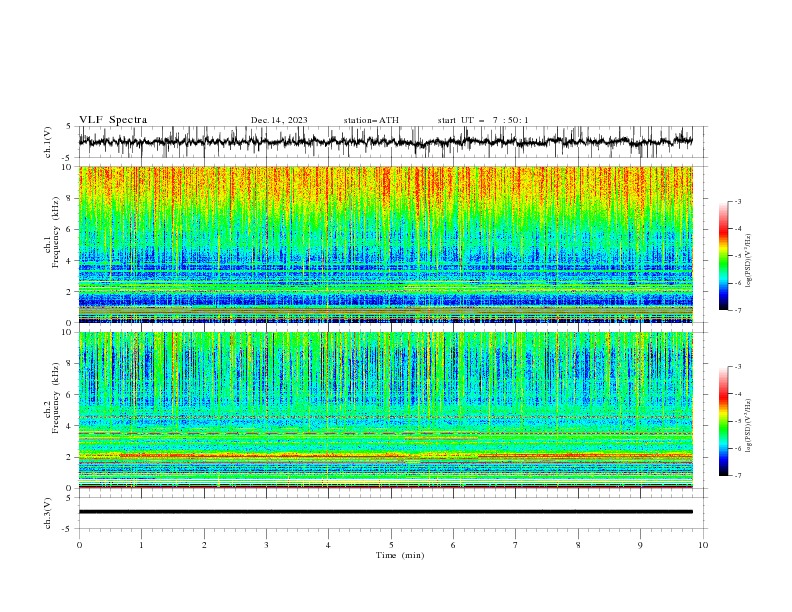This screenshot has width=792, height=612.
Task: Click time axis tick label "7"
Action: coord(516,545)
